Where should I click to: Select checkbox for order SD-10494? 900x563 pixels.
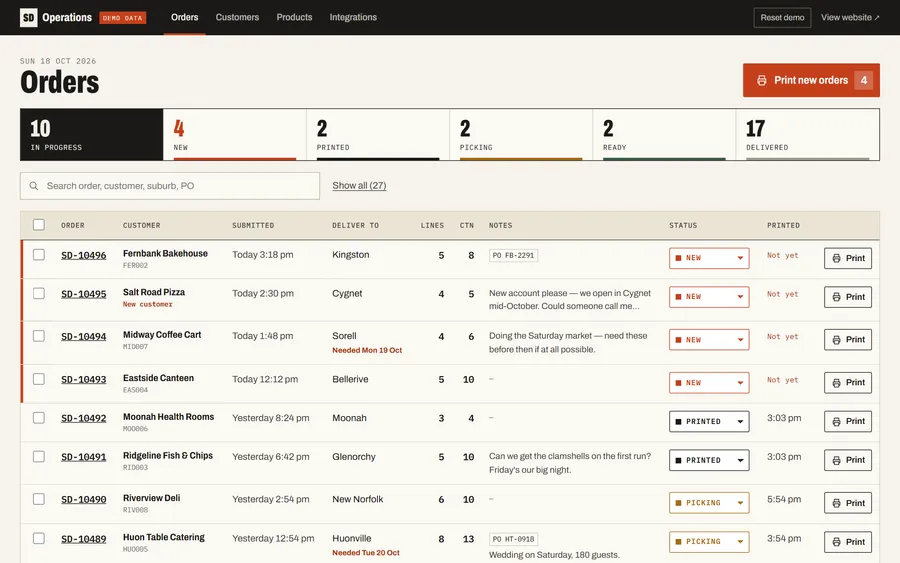[x=38, y=336]
